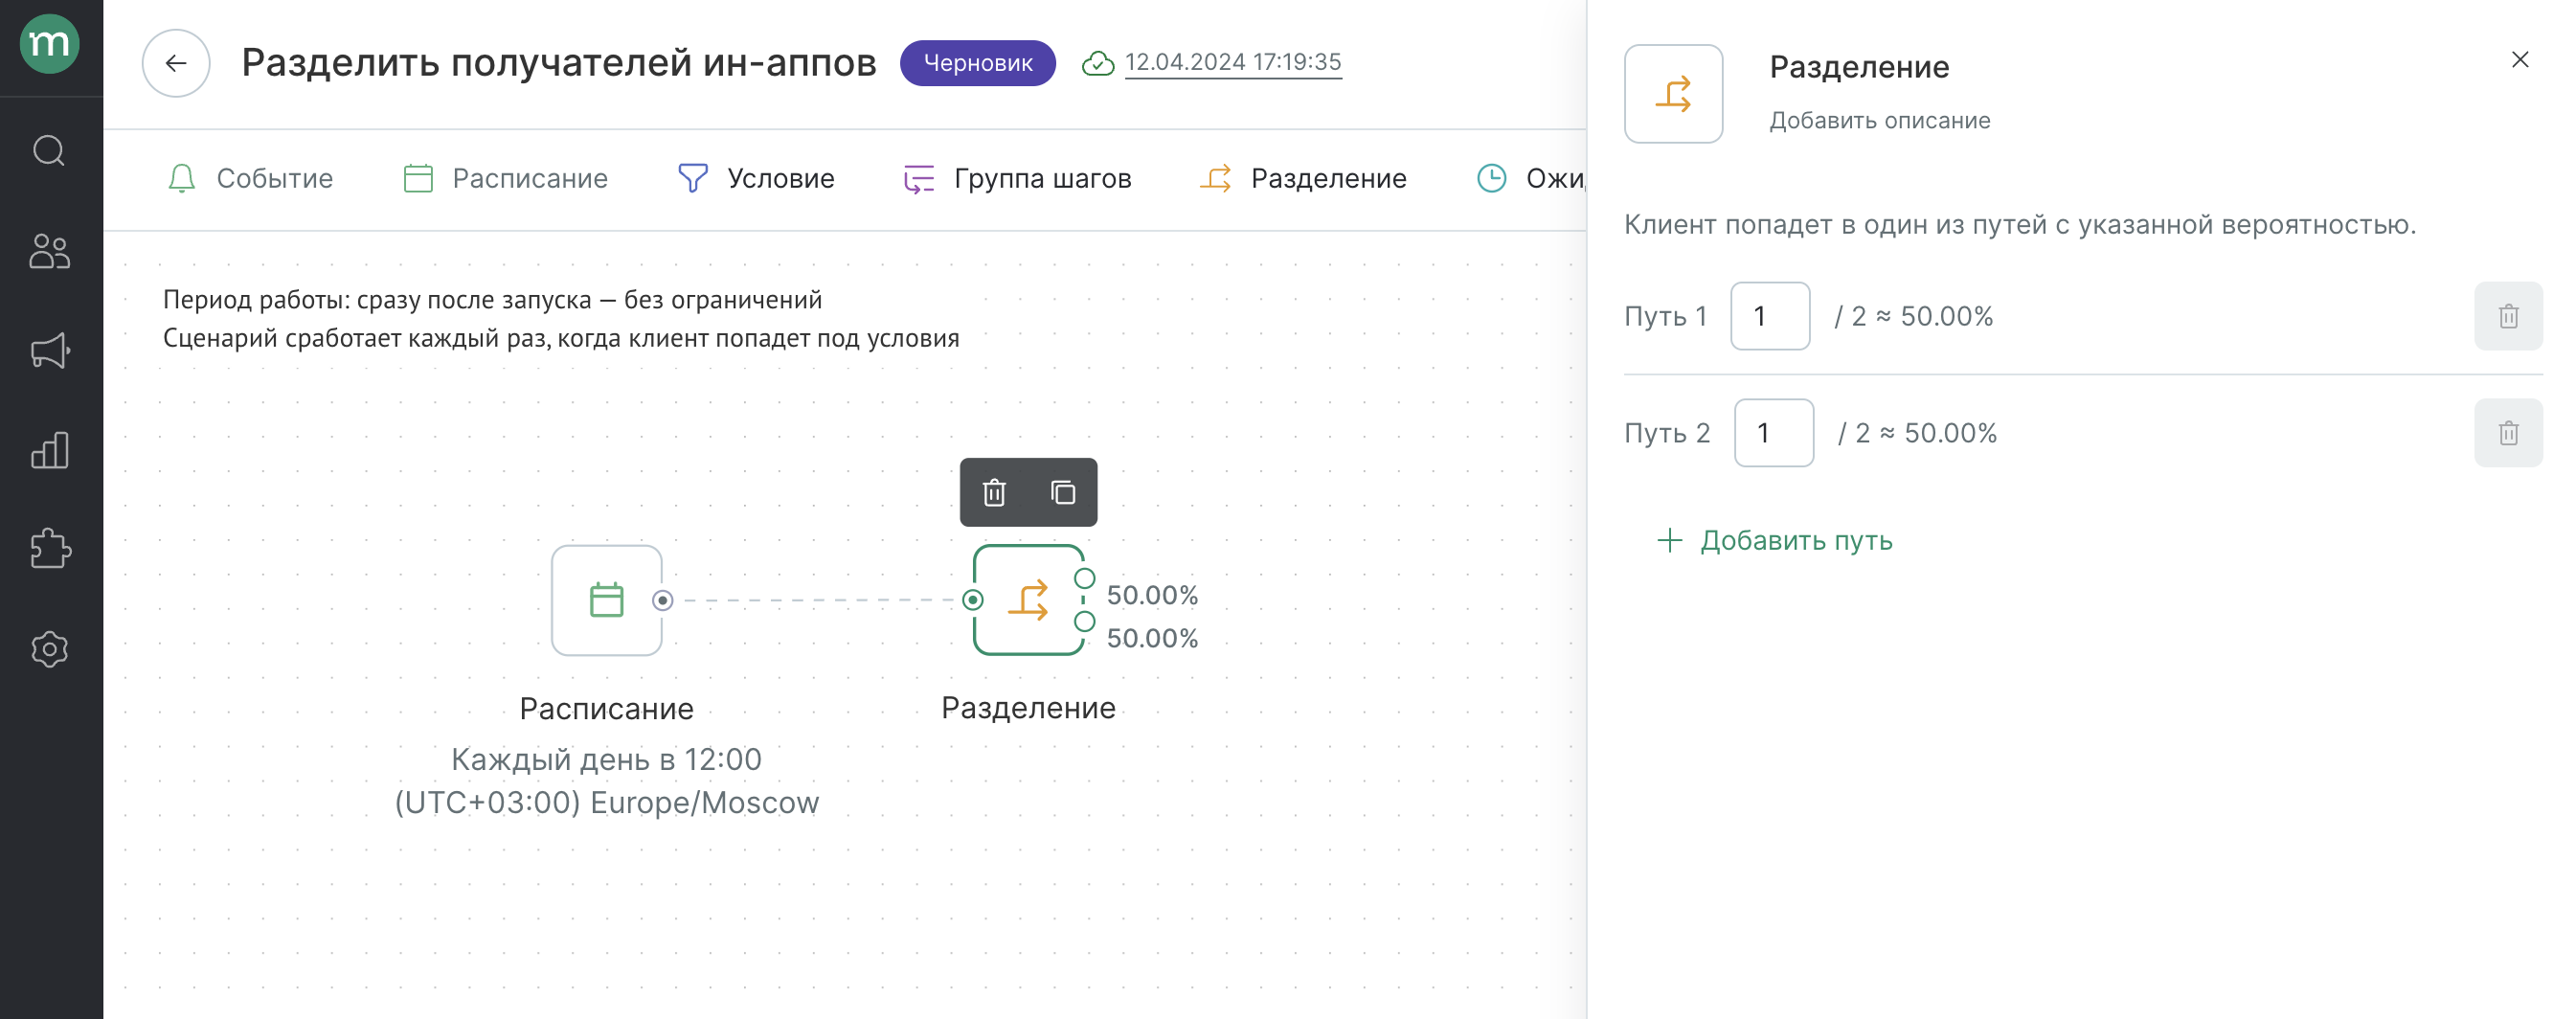Select the Разделение node on canvas
Image resolution: width=2576 pixels, height=1019 pixels.
point(1029,600)
